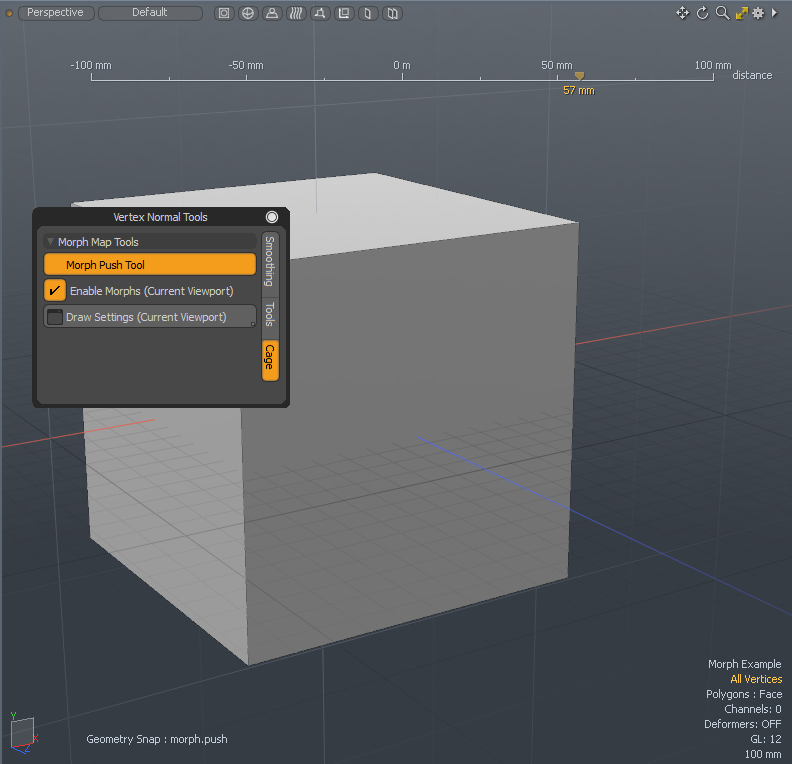Toggle the Vertex Normal Tools pin circle
Viewport: 792px width, 764px height.
[x=272, y=217]
